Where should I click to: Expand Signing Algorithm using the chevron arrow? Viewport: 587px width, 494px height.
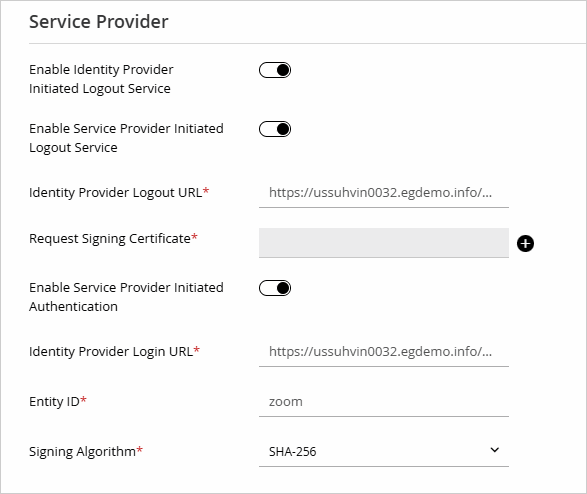[x=495, y=450]
